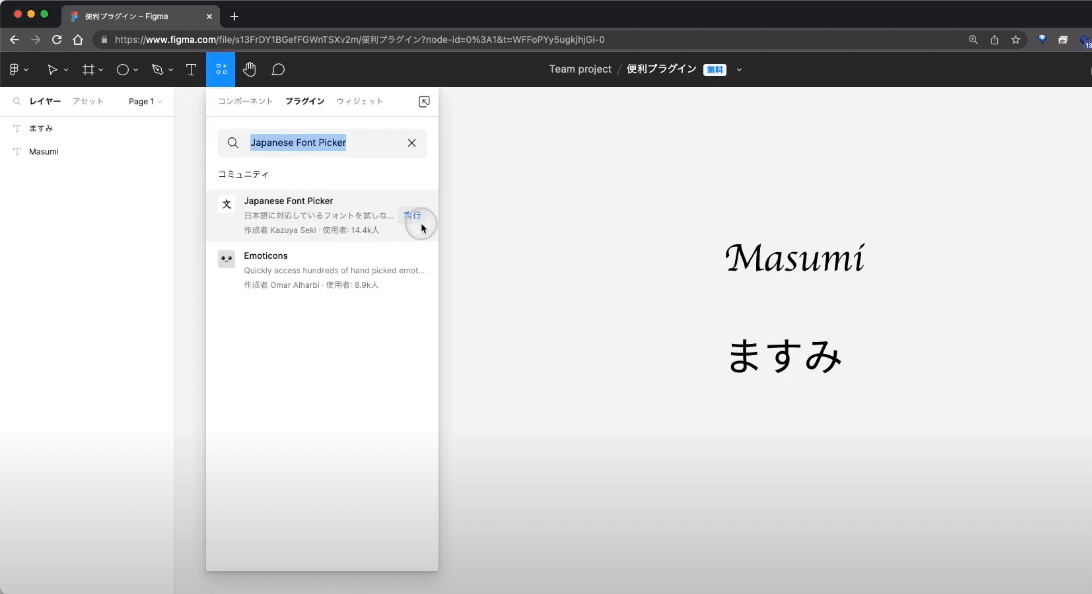1092x594 pixels.
Task: Select the Ellipse shape tool
Action: coord(123,70)
